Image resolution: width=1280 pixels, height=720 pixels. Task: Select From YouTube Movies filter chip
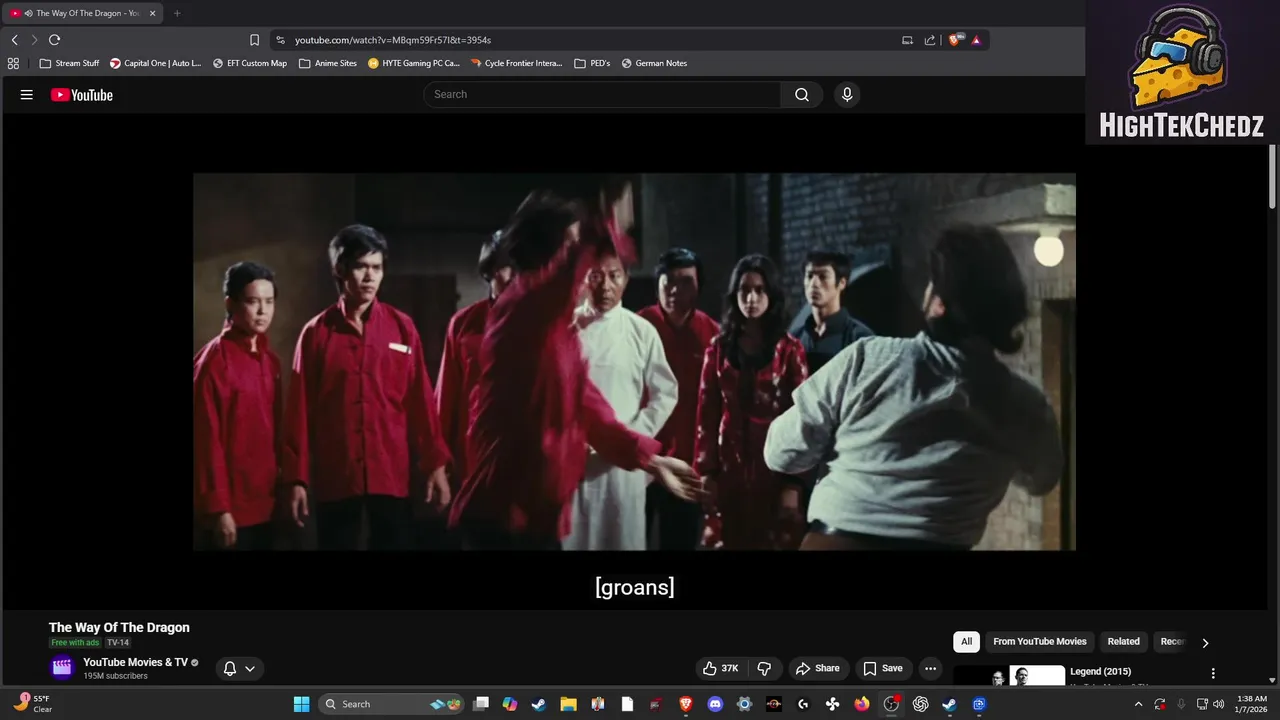click(1040, 642)
